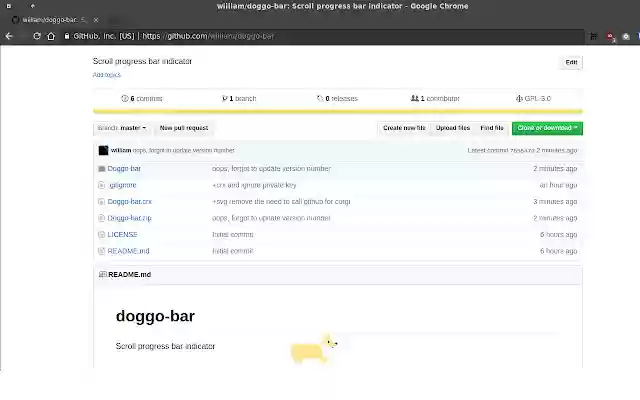
Task: Click the tag icon beside 0 releases
Action: [x=320, y=98]
